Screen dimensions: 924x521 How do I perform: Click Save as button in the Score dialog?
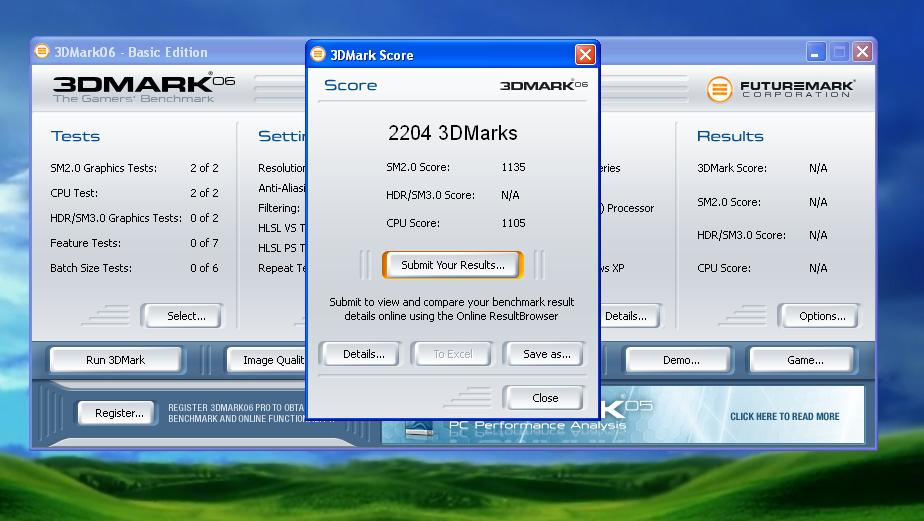[x=546, y=354]
